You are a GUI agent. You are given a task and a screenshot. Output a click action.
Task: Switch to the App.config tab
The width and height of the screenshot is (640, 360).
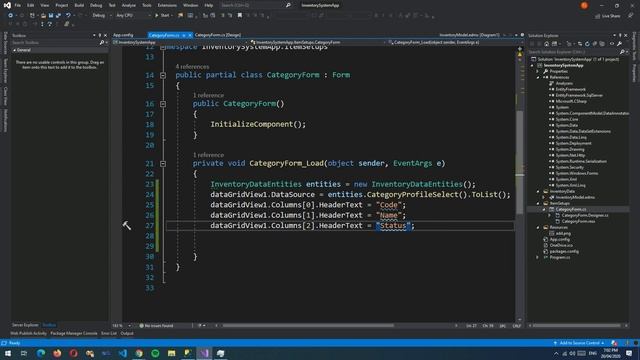(123, 35)
